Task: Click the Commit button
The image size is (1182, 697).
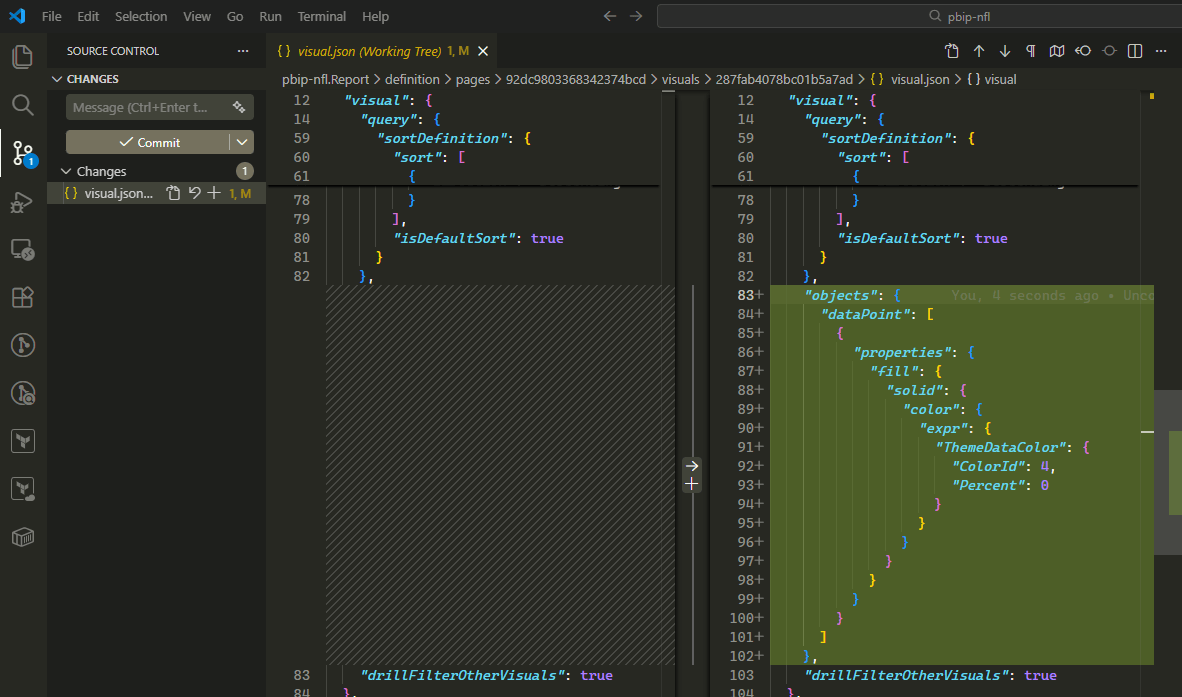Action: (x=148, y=142)
